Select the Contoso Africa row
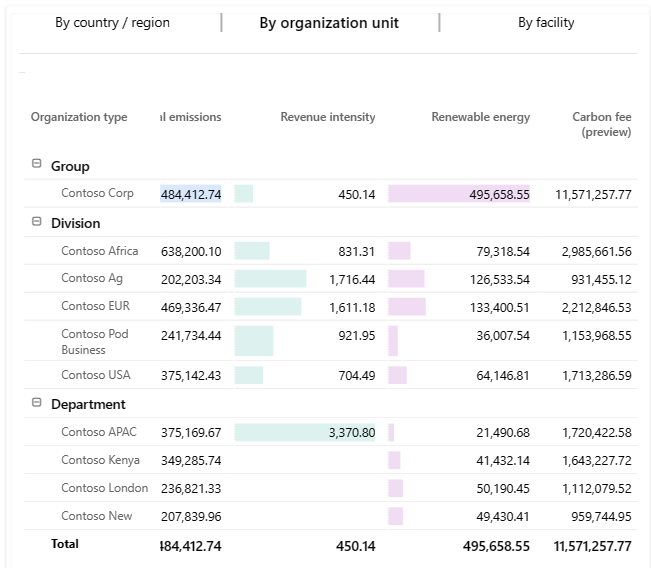The height and width of the screenshot is (568, 651). coord(100,251)
